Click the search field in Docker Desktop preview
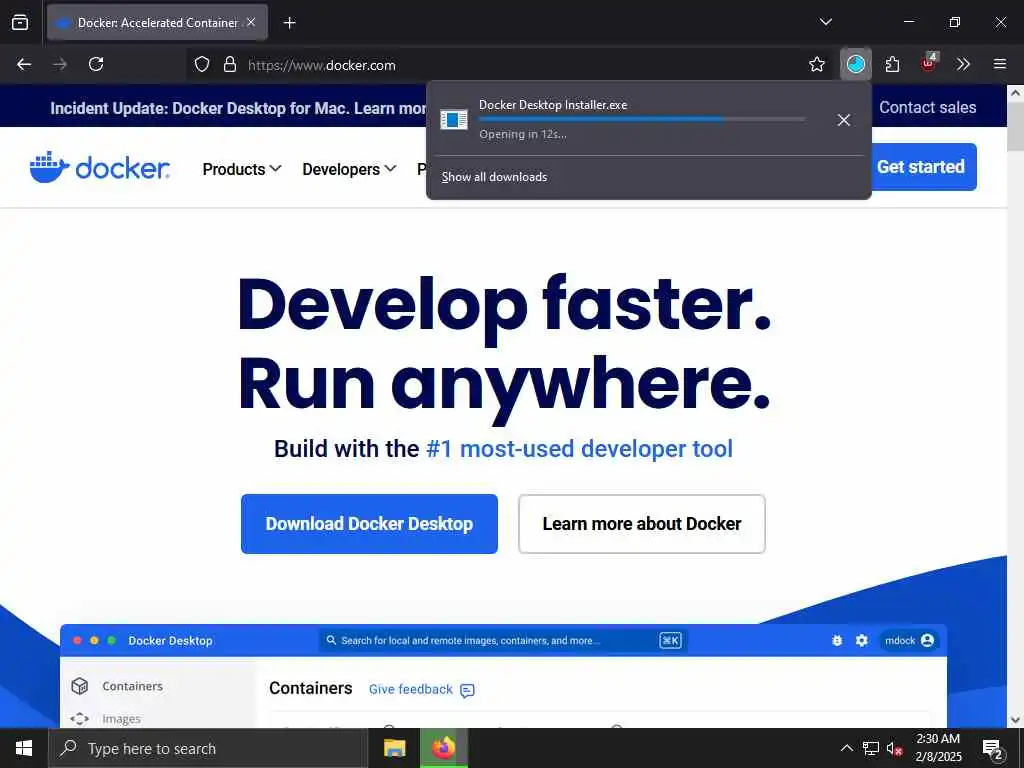The height and width of the screenshot is (768, 1024). [x=503, y=641]
